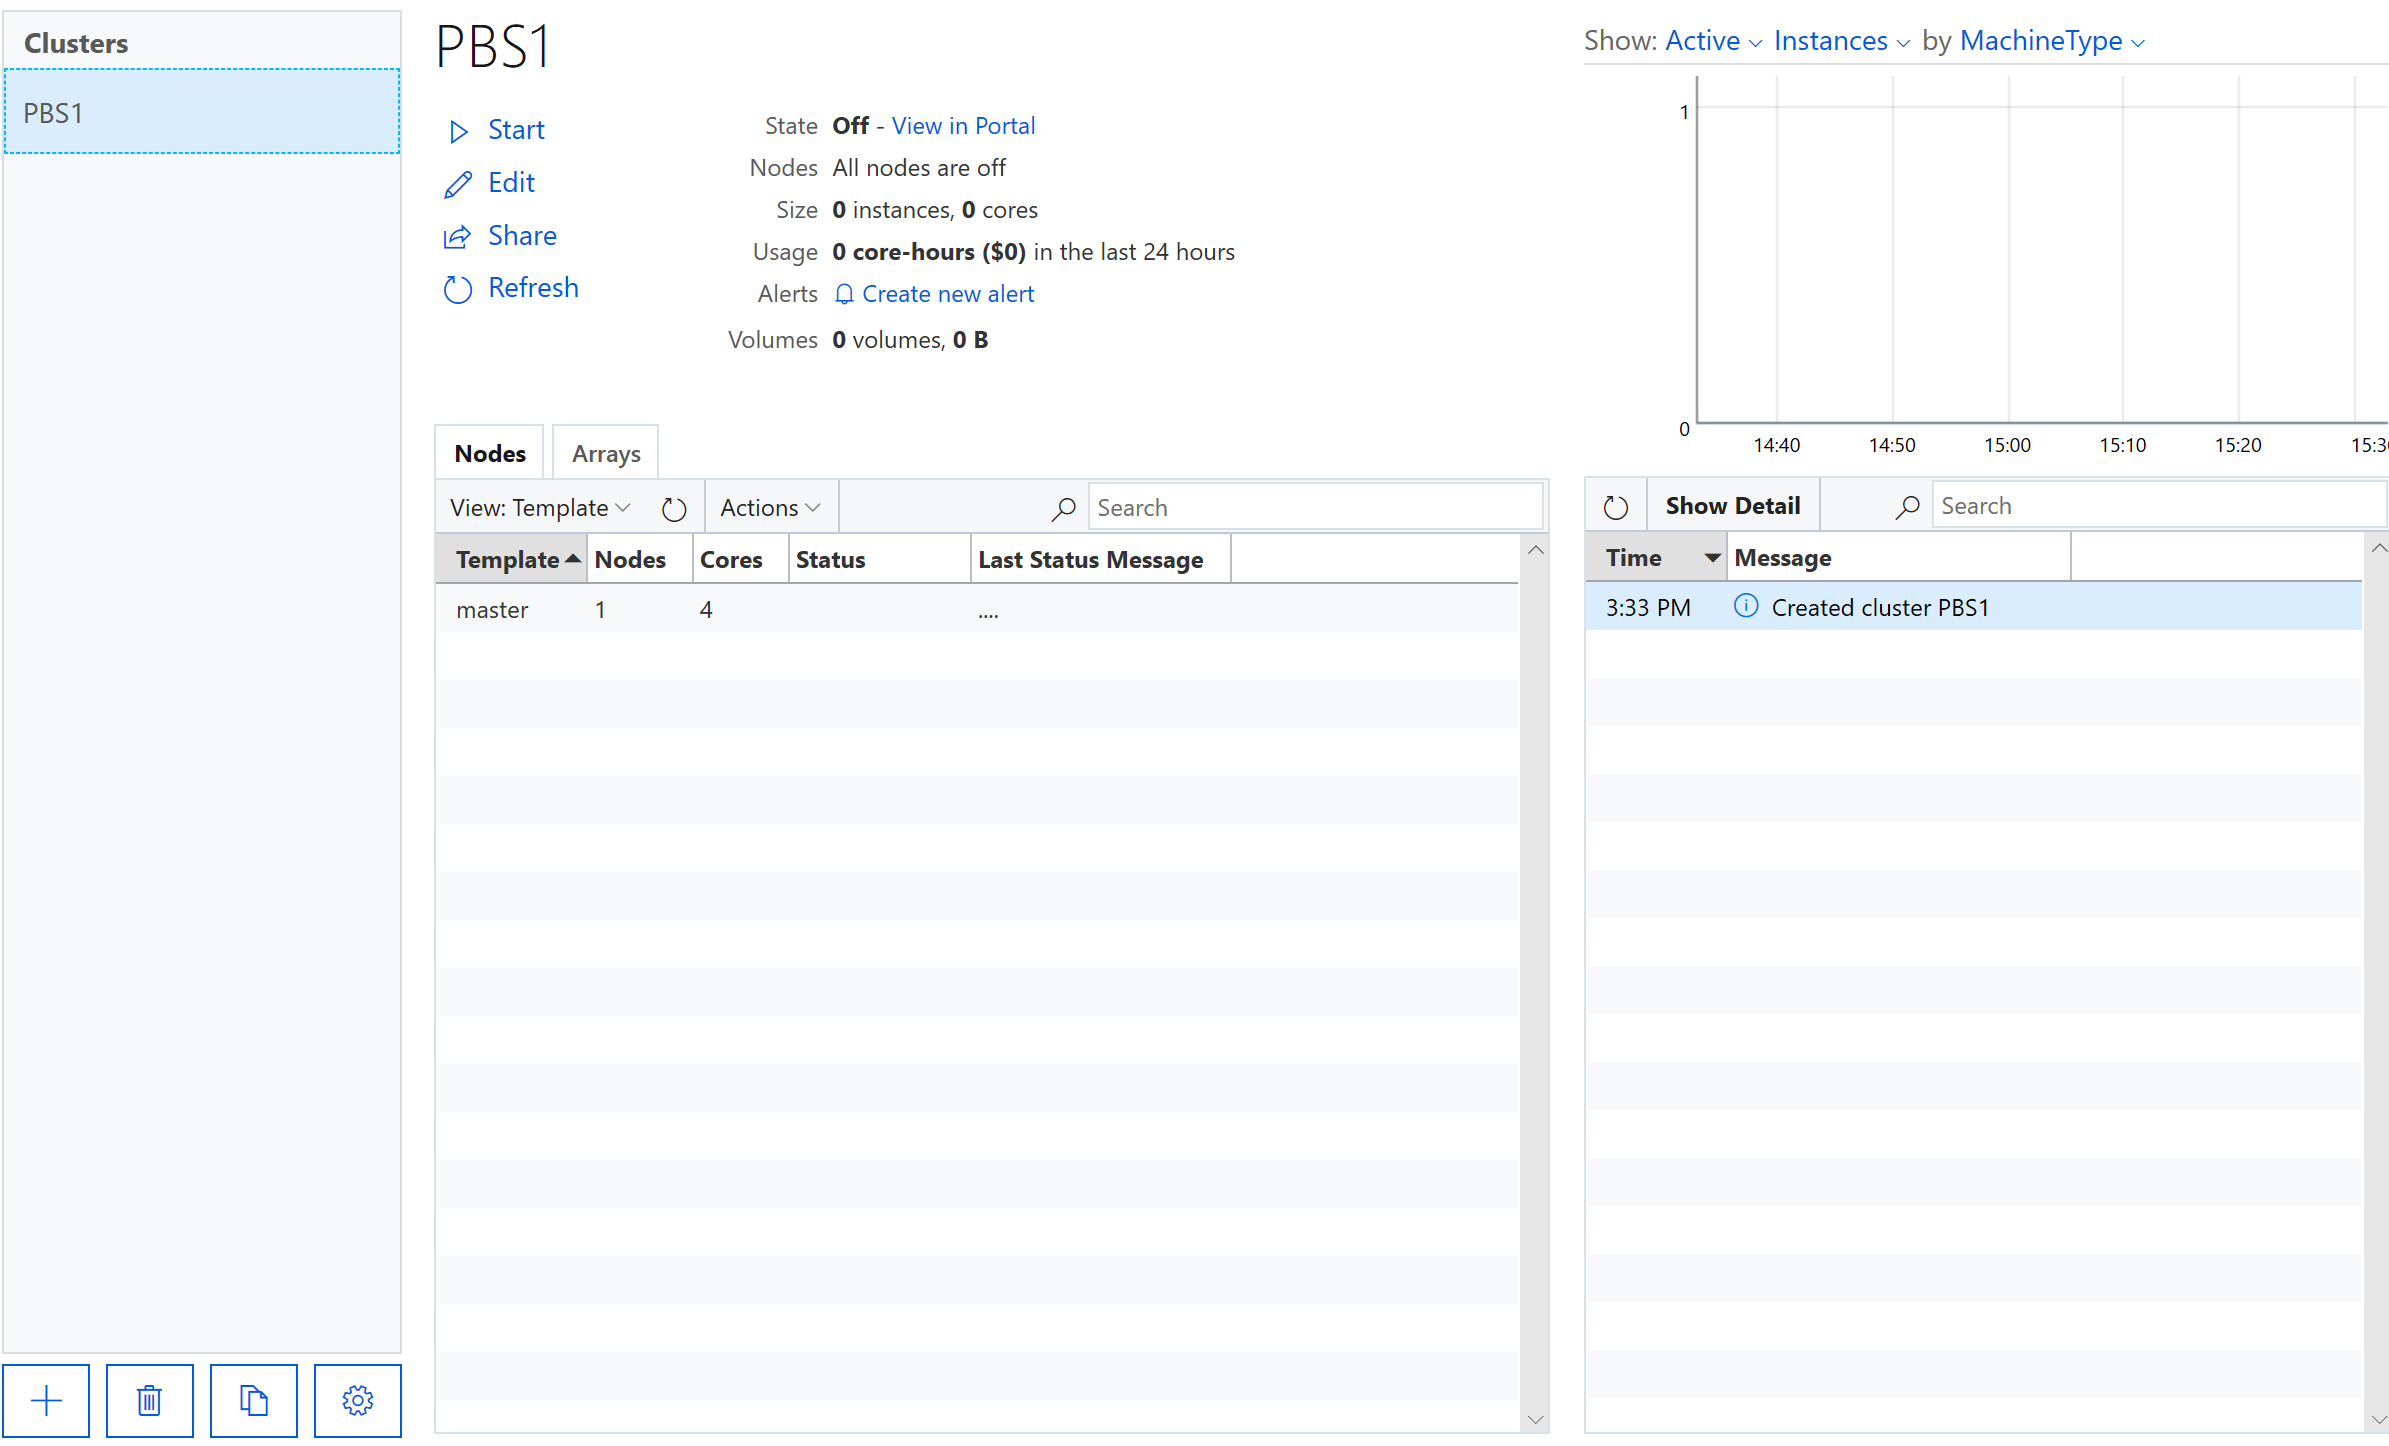Viewport: 2389px width, 1446px height.
Task: Click the Show Detail button
Action: coord(1732,505)
